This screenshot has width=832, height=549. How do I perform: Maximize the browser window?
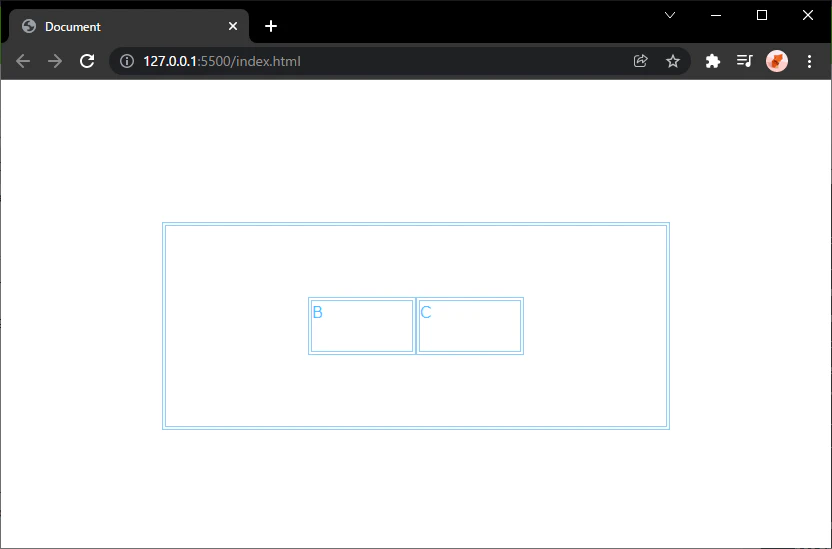[762, 15]
